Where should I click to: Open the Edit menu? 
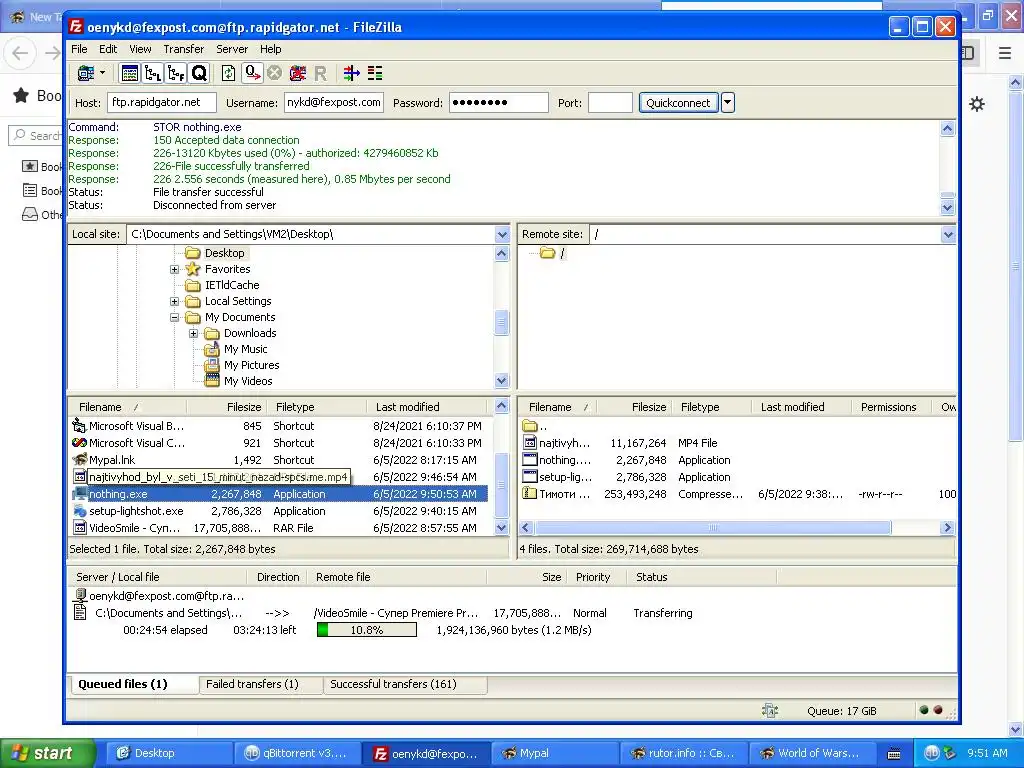108,49
